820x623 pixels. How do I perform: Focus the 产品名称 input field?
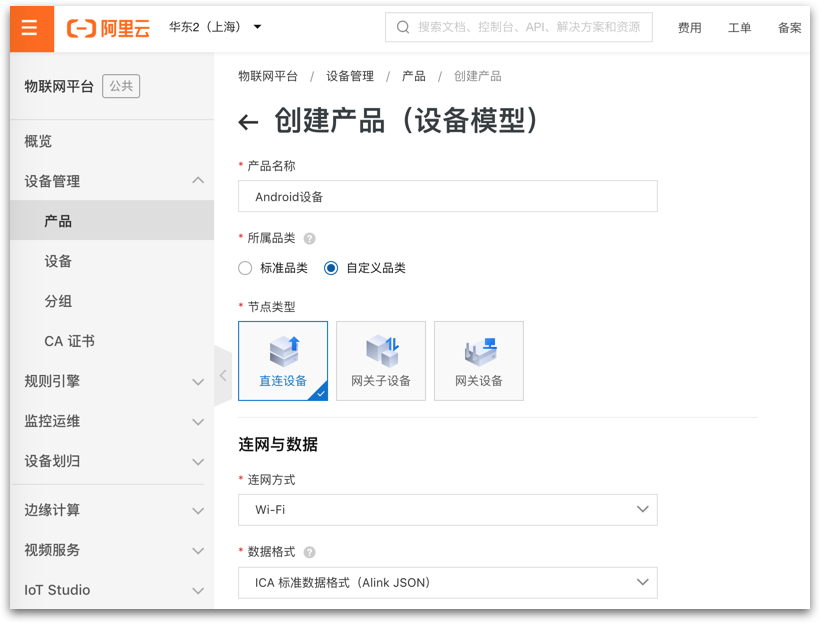[x=448, y=196]
